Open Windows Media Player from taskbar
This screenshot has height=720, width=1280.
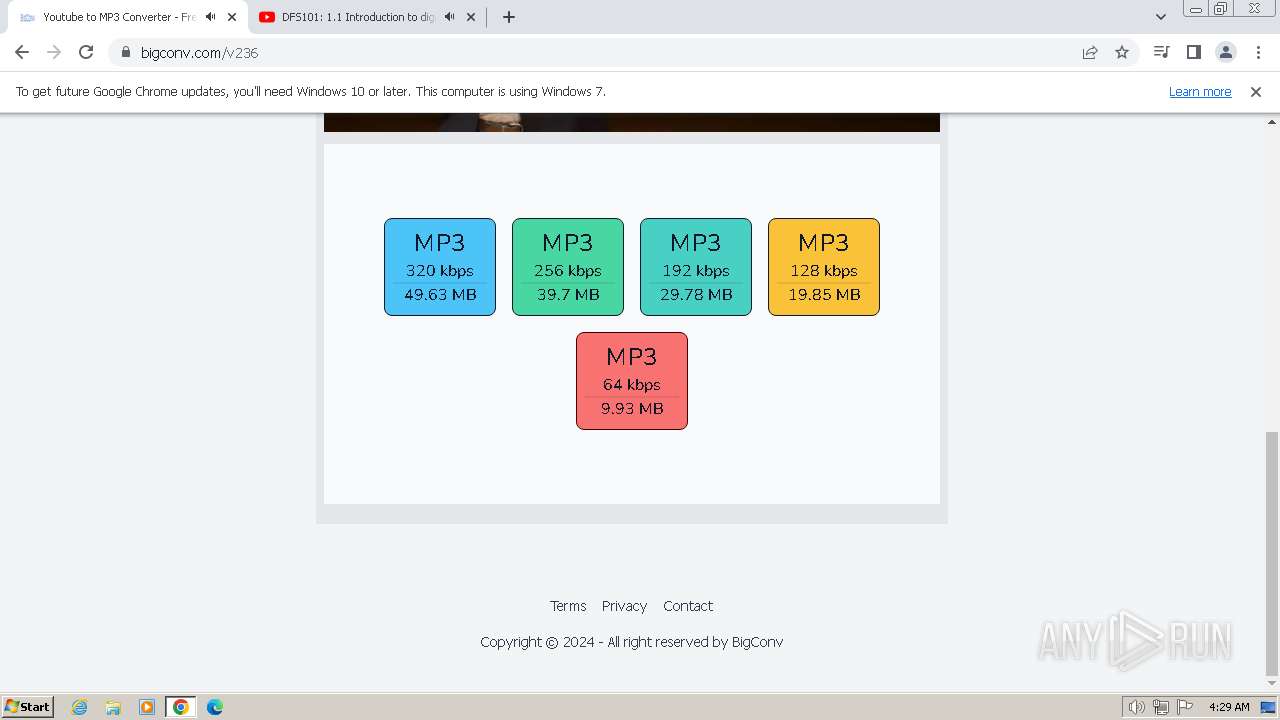147,707
